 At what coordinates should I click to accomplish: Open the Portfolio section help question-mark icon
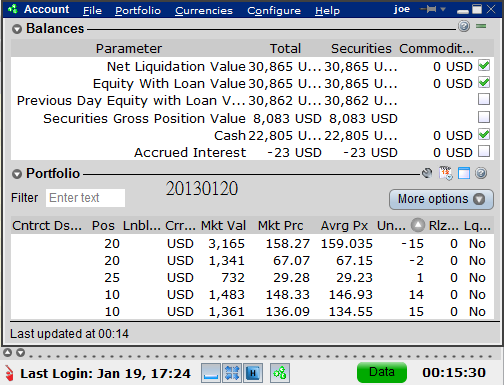481,173
